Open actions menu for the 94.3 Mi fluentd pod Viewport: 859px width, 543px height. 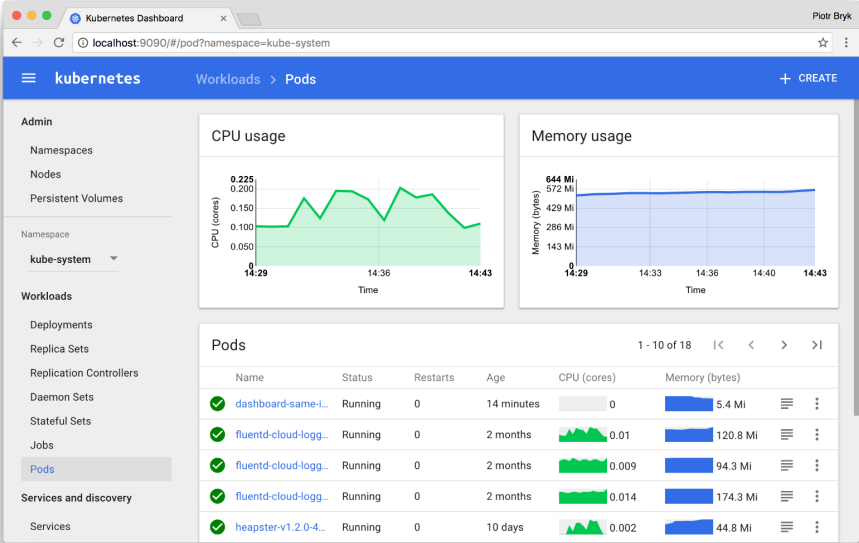tap(817, 465)
